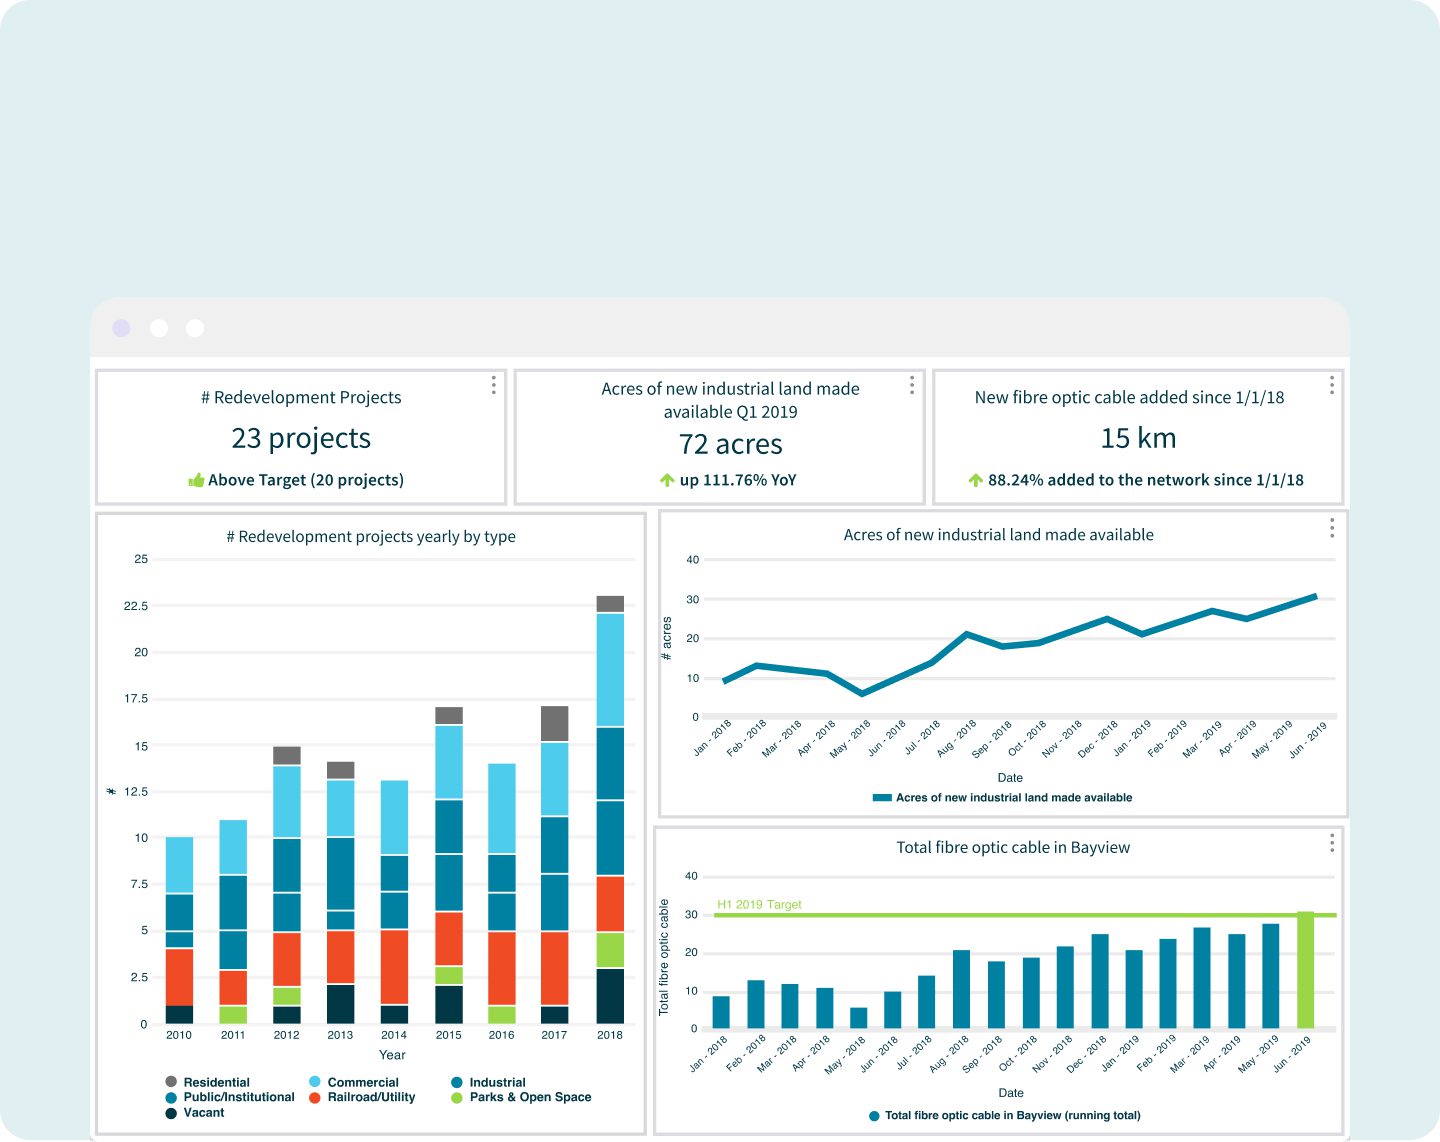1440x1142 pixels.
Task: Click the 23 projects metric value
Action: tap(301, 438)
